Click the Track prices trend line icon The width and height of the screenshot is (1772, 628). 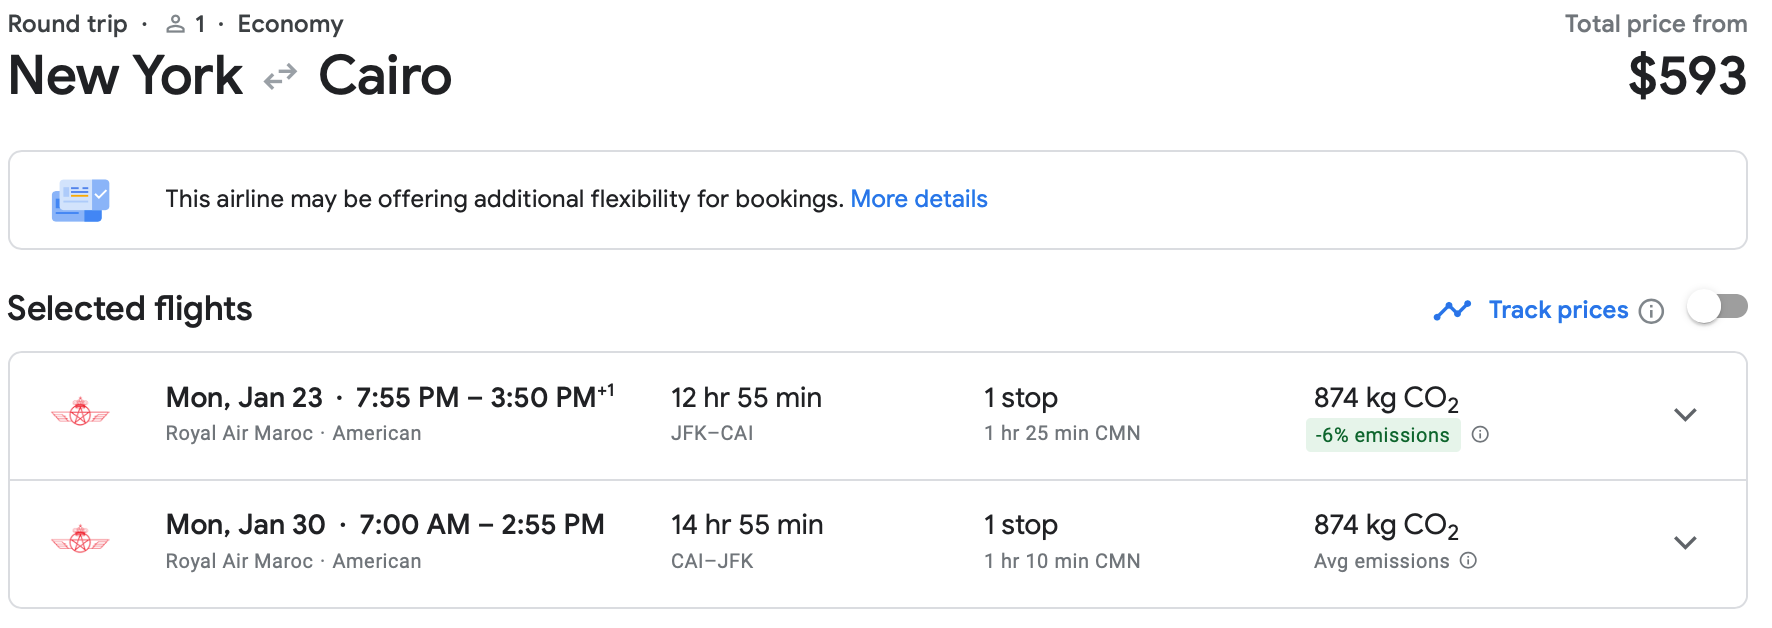[x=1452, y=310]
